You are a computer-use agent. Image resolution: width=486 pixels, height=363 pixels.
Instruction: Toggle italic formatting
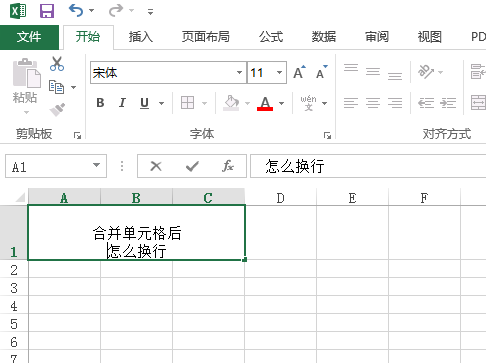pyautogui.click(x=122, y=103)
